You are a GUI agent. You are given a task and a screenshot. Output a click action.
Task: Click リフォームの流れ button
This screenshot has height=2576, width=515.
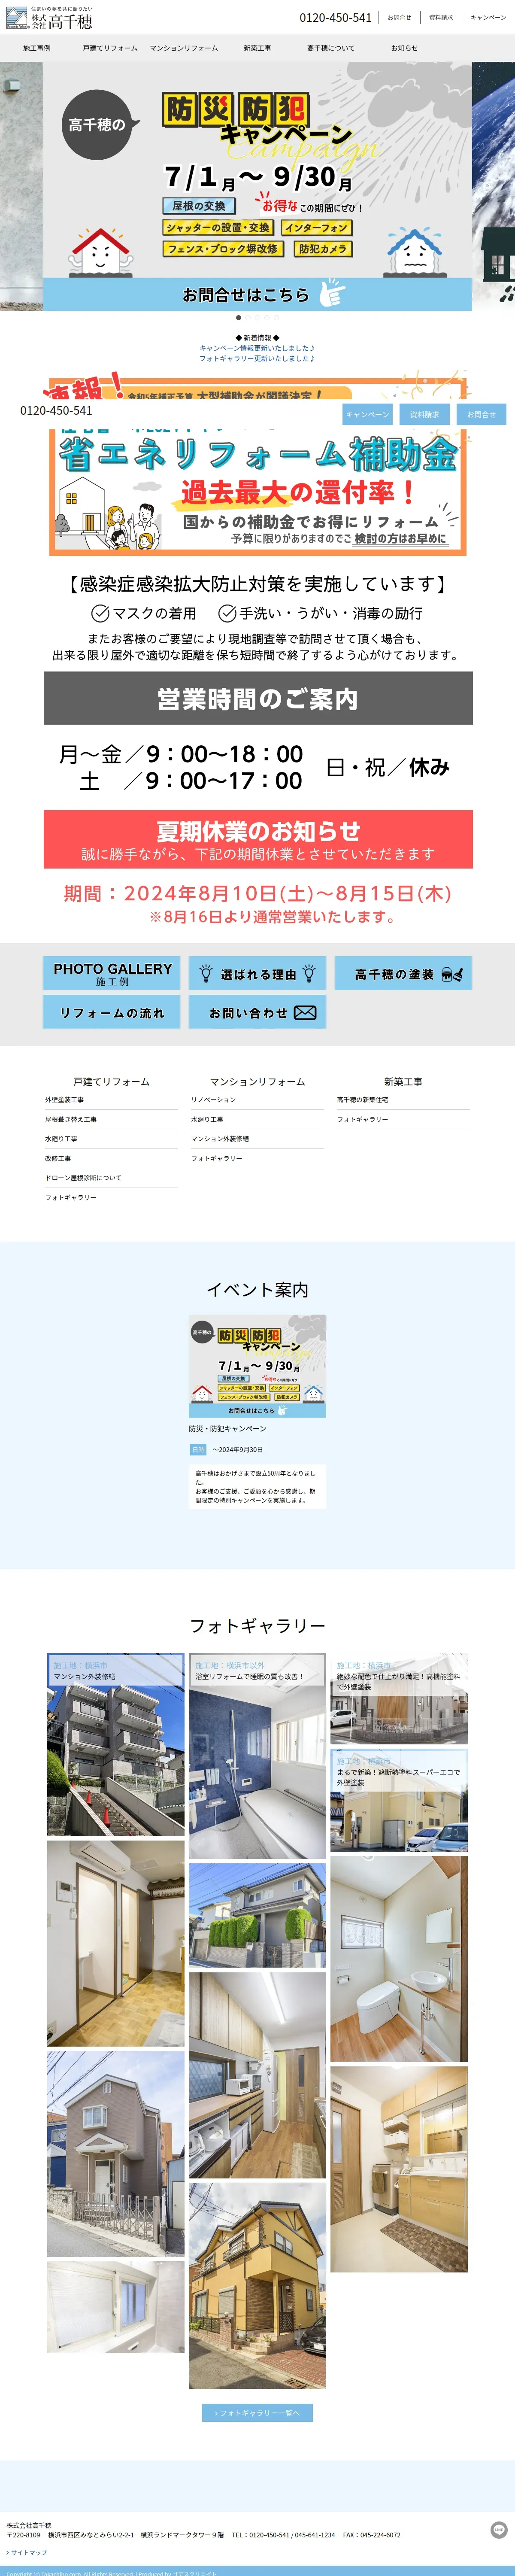[x=112, y=1012]
